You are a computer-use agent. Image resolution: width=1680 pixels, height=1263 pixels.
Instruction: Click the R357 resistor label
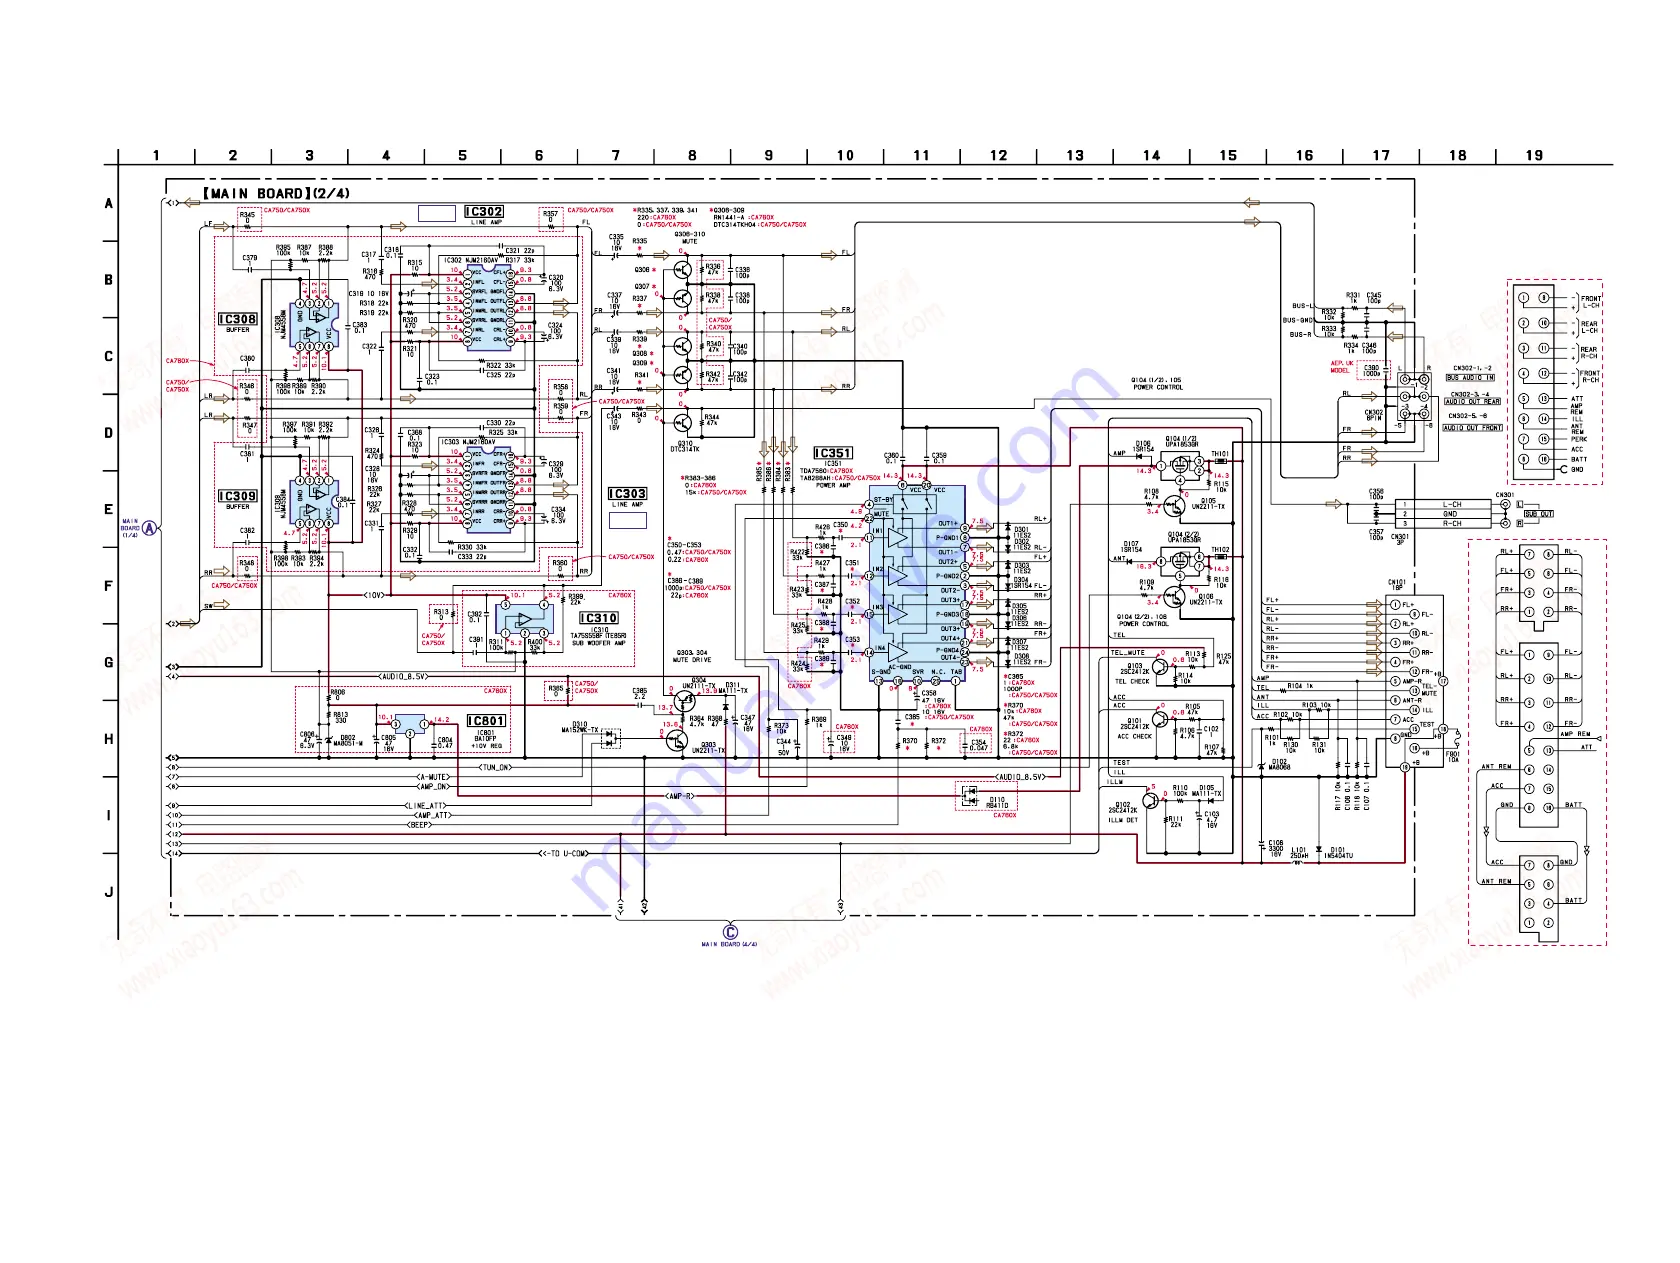point(550,216)
